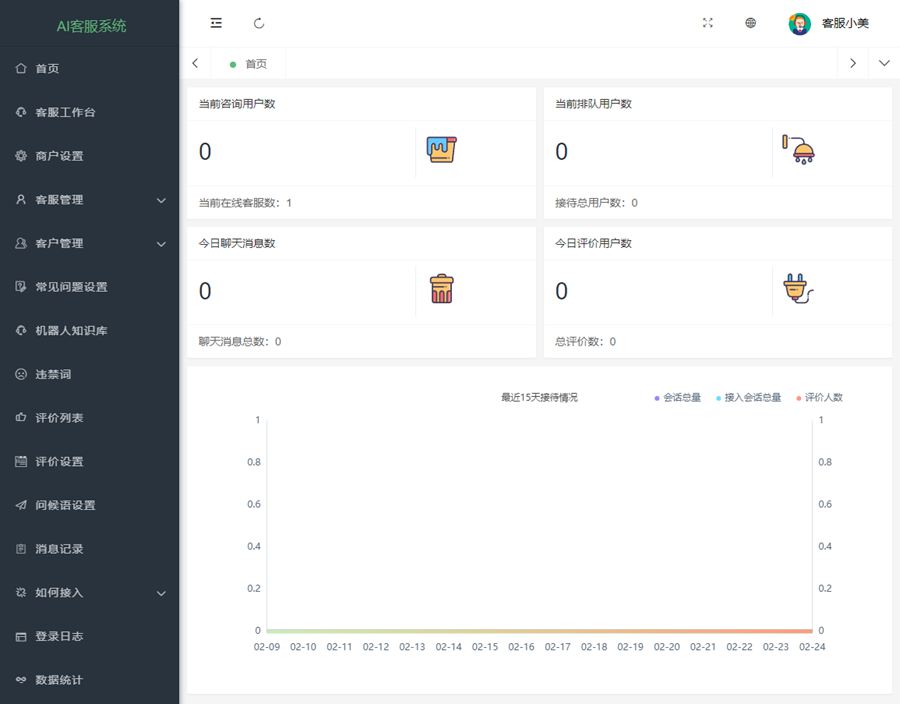Toggle 会话总量 series in chart legend
The image size is (900, 704).
(x=677, y=397)
